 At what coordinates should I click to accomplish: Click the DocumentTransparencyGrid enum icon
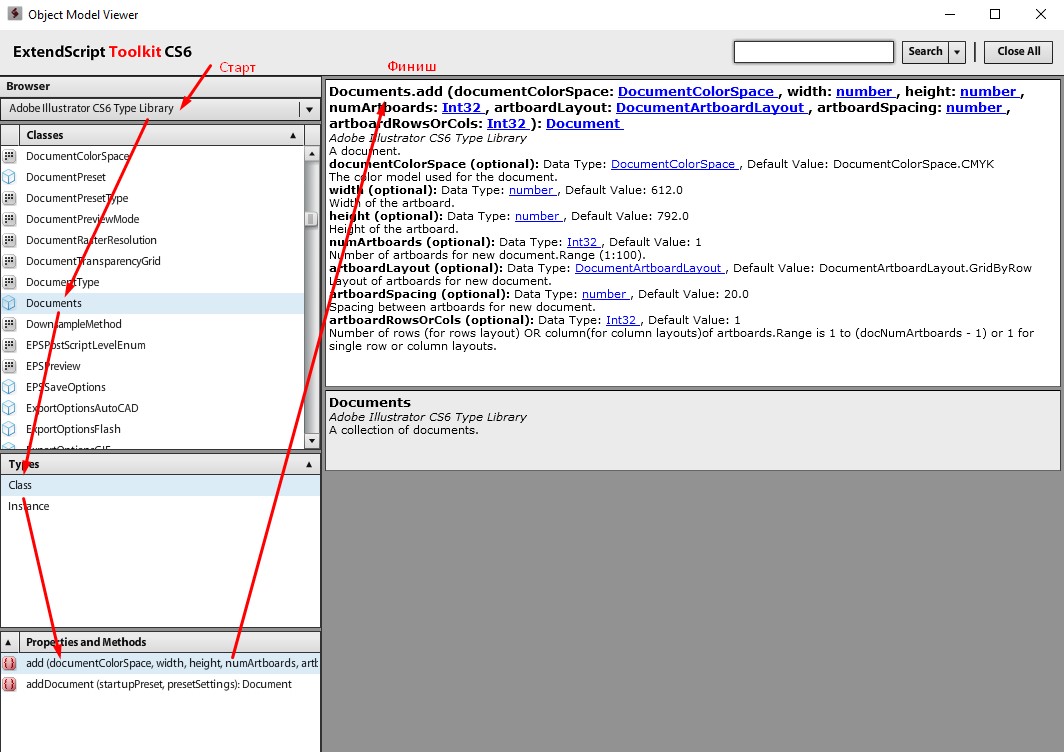(9, 261)
